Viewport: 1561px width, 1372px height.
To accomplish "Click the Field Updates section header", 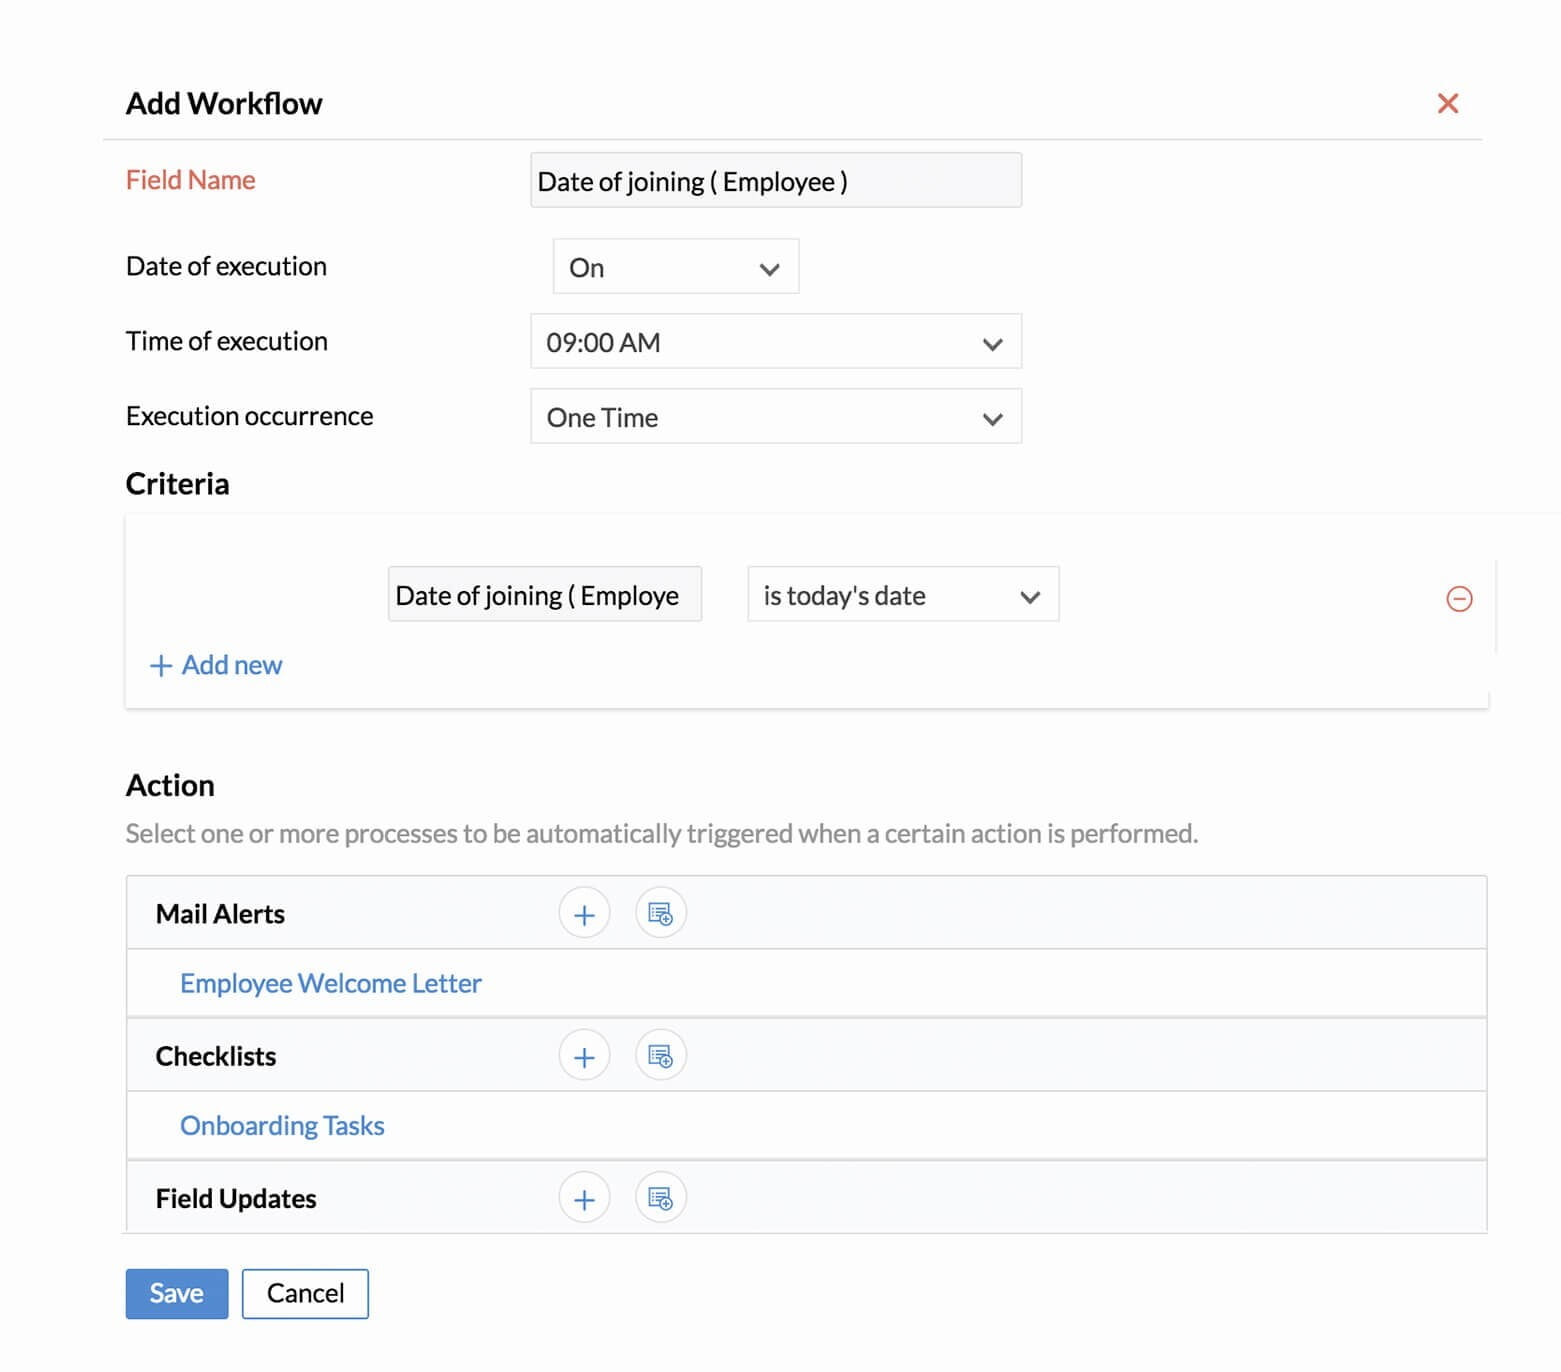I will pos(236,1198).
